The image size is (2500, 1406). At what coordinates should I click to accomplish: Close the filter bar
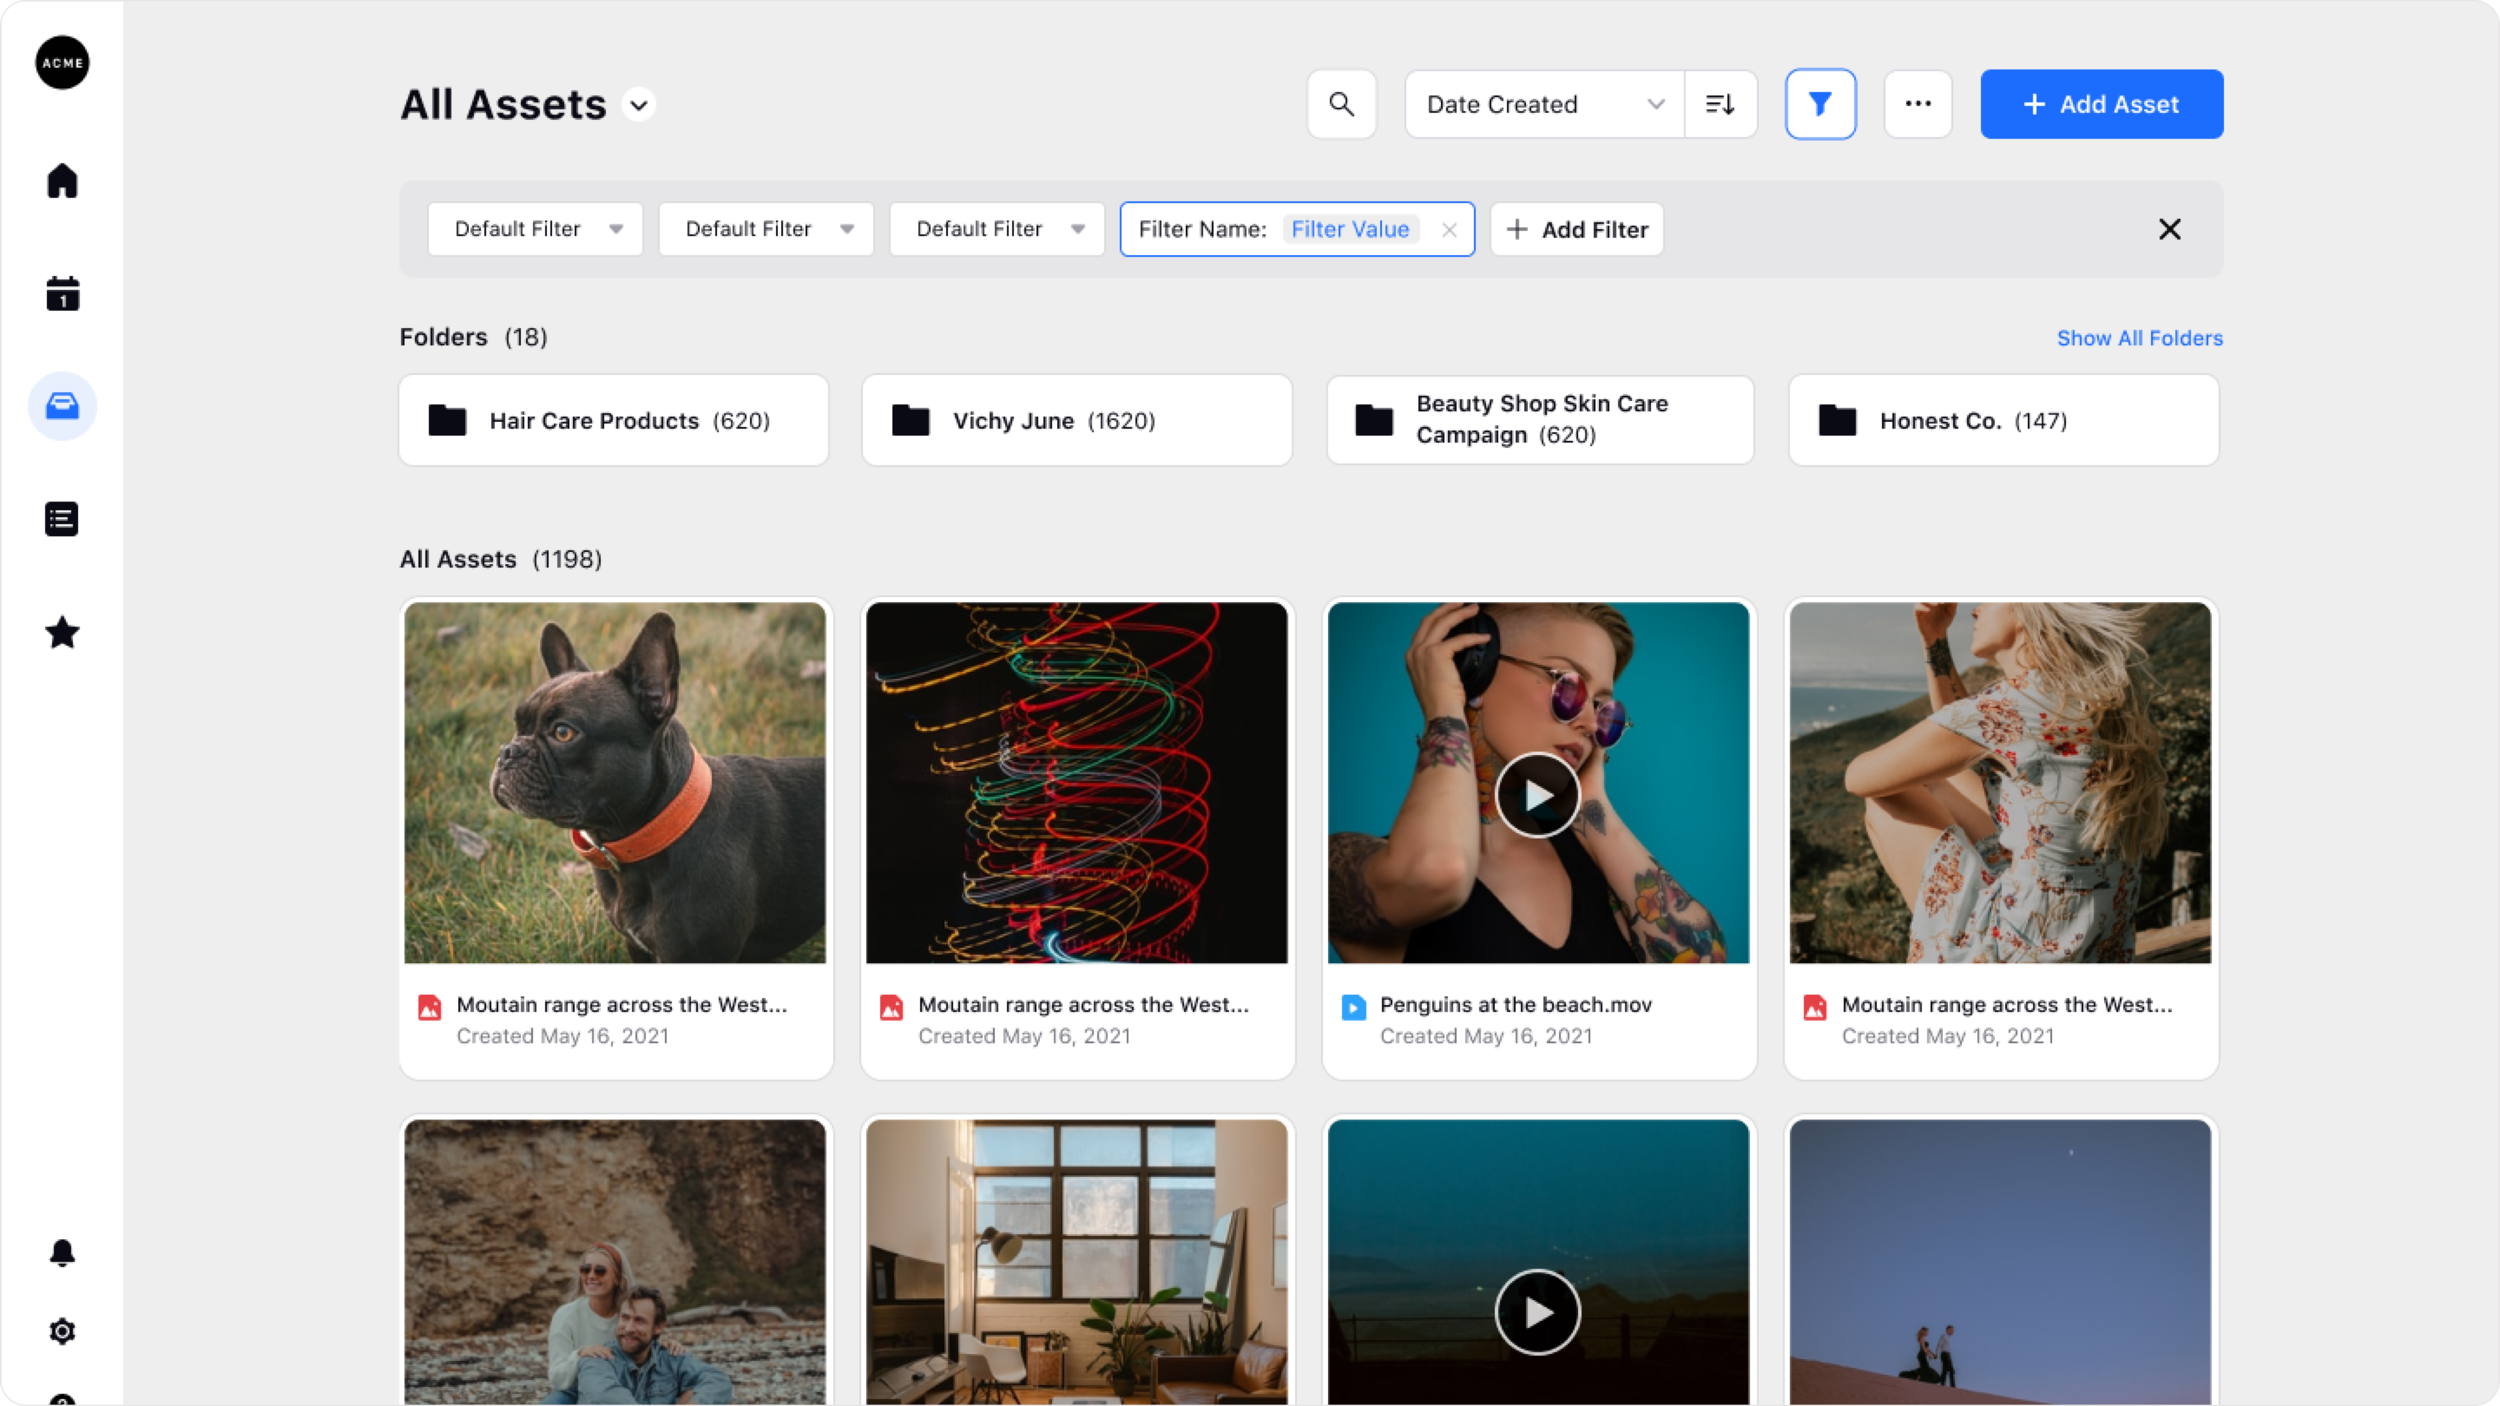[2169, 229]
